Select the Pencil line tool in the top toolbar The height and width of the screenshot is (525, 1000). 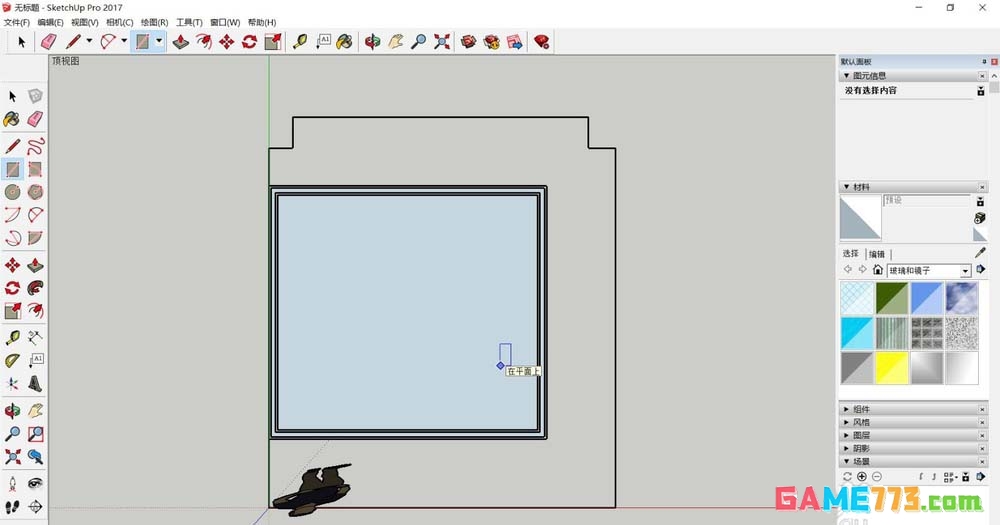pyautogui.click(x=73, y=42)
